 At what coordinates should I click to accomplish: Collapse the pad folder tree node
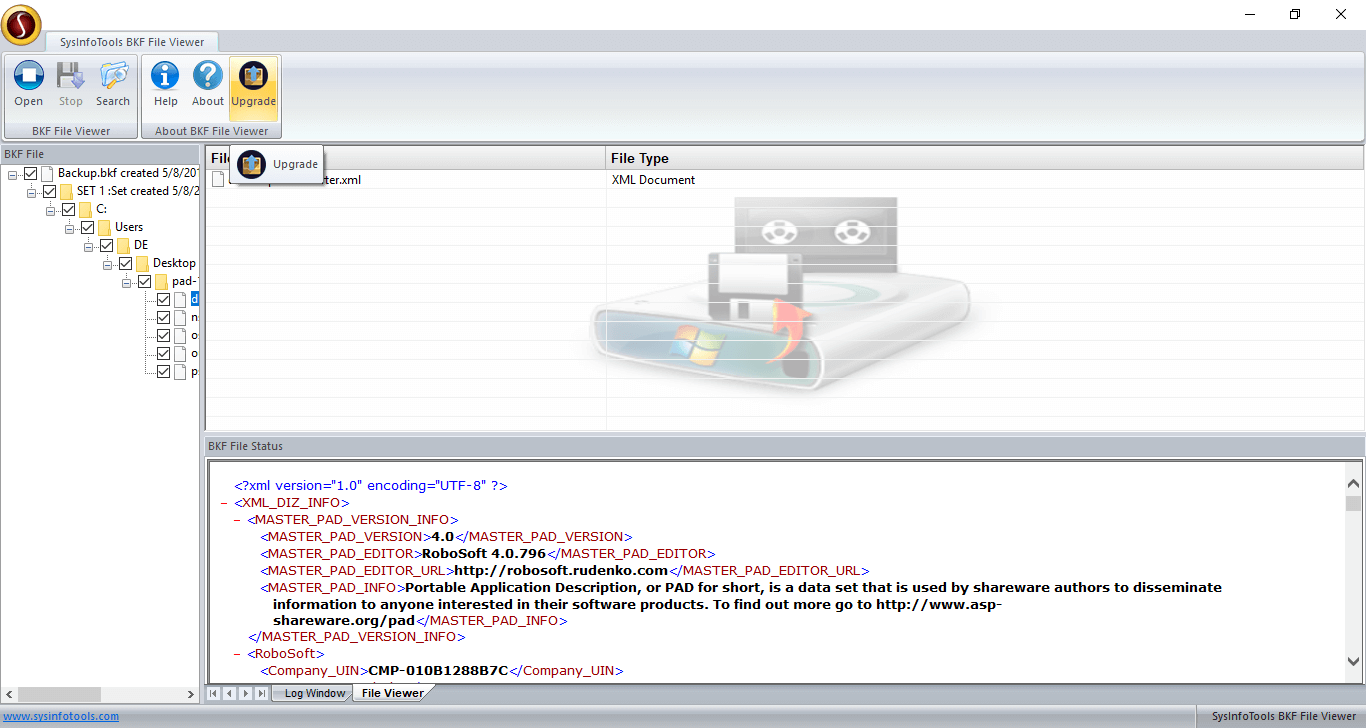click(x=127, y=282)
